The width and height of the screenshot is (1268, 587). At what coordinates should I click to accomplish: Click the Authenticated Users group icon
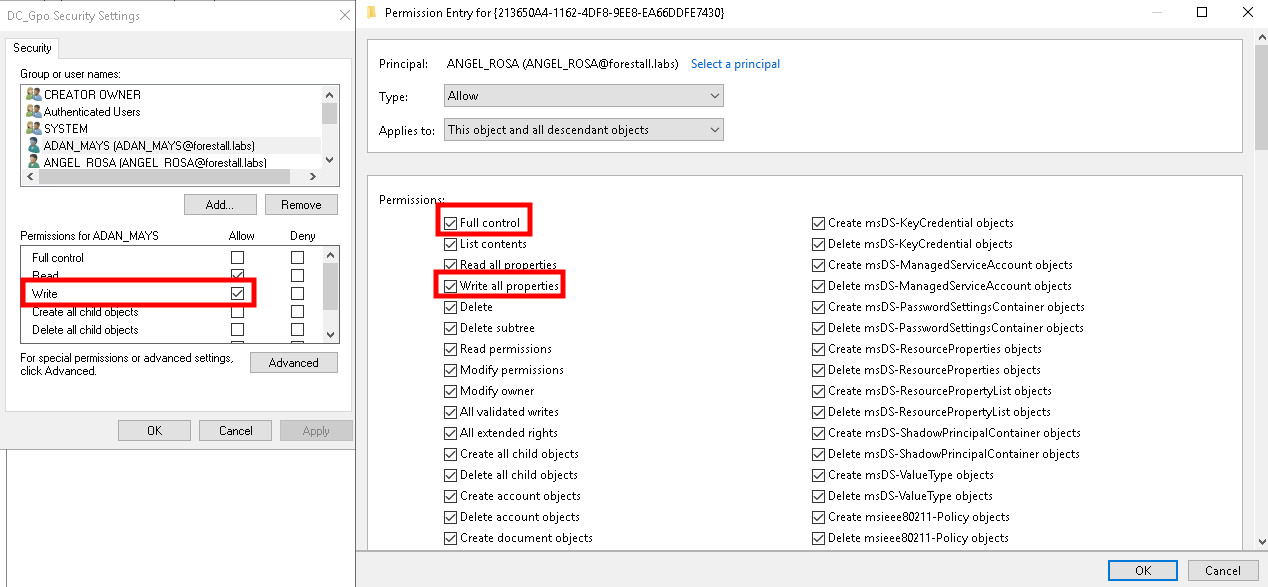pos(33,112)
